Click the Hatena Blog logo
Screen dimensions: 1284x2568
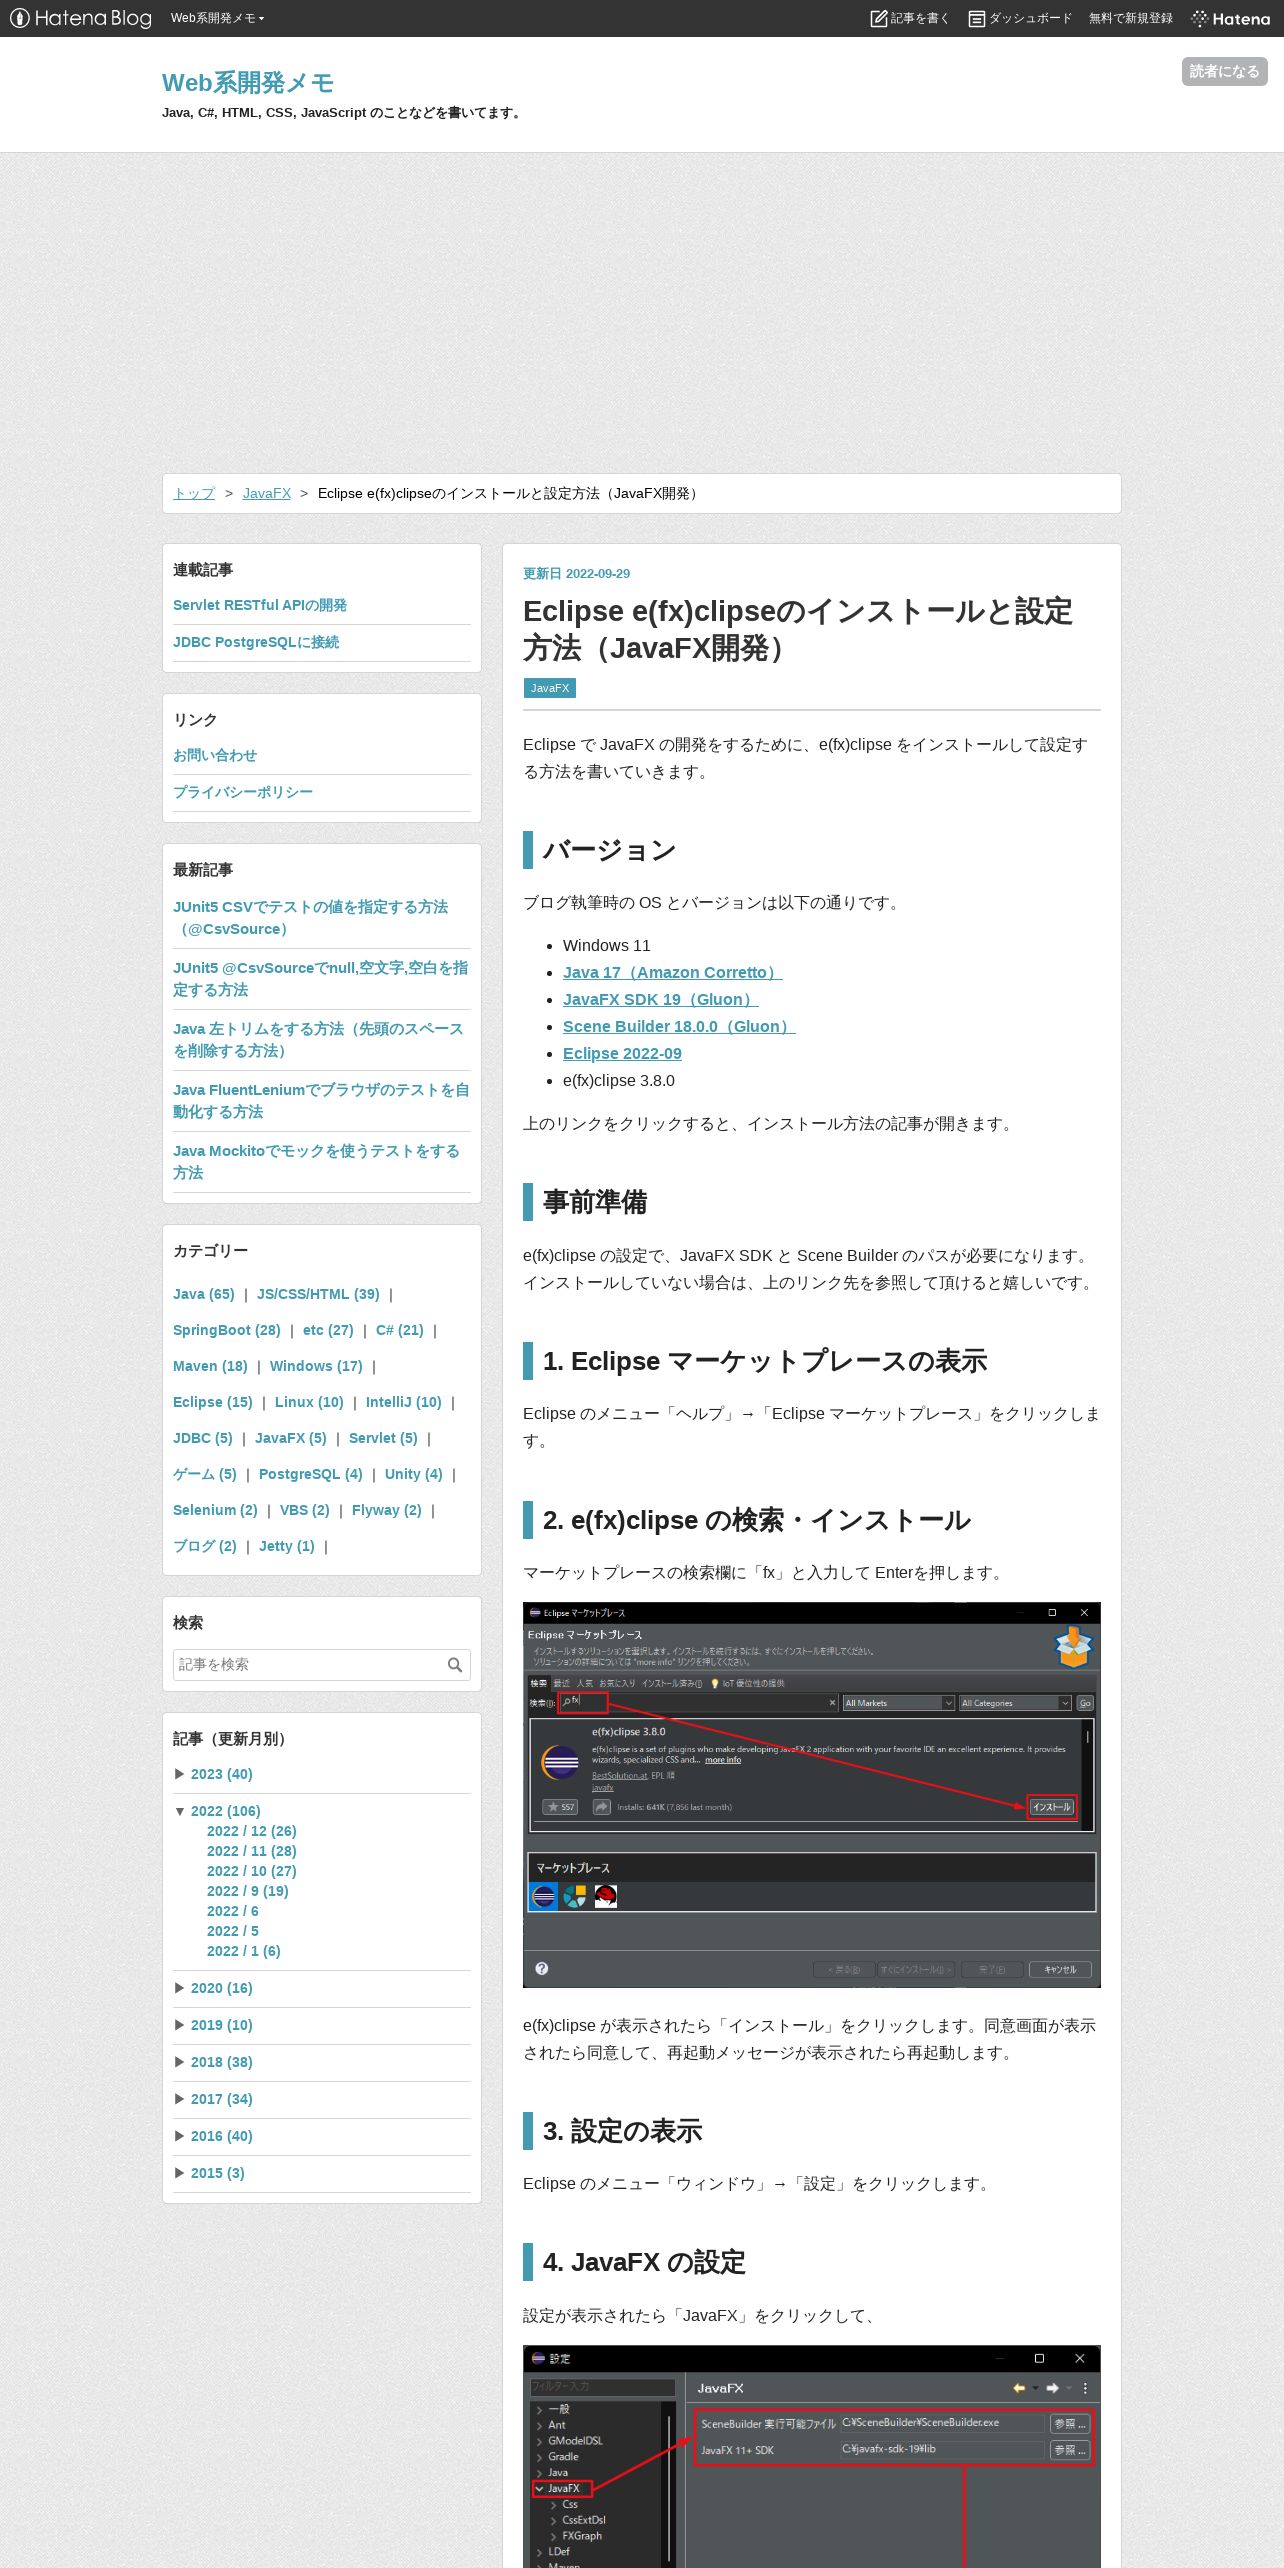[x=80, y=18]
